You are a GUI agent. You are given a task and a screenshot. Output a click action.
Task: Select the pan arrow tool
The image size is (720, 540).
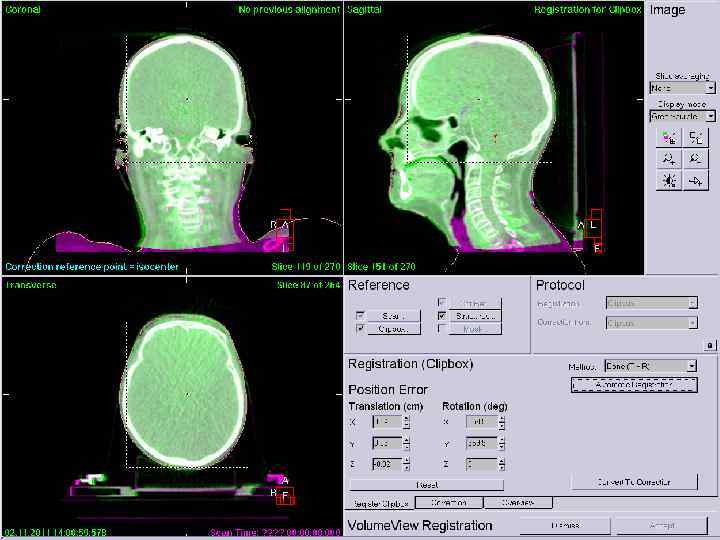tap(696, 181)
